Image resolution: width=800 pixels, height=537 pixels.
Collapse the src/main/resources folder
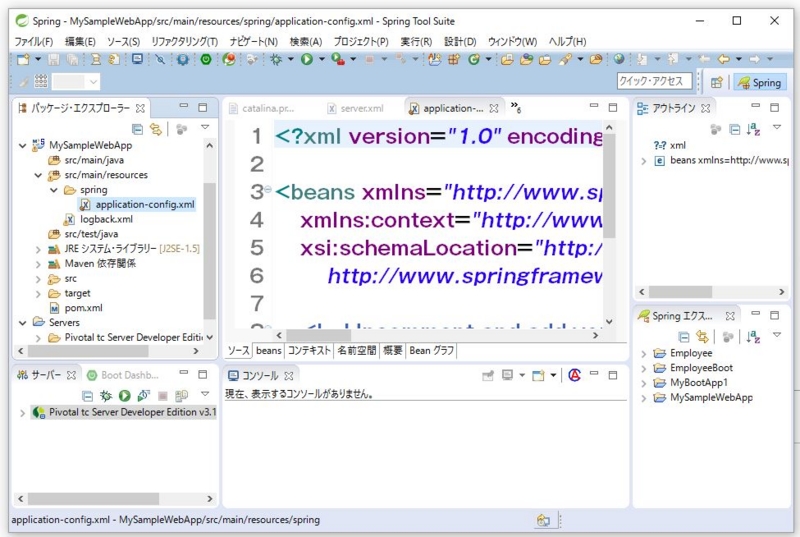point(38,175)
